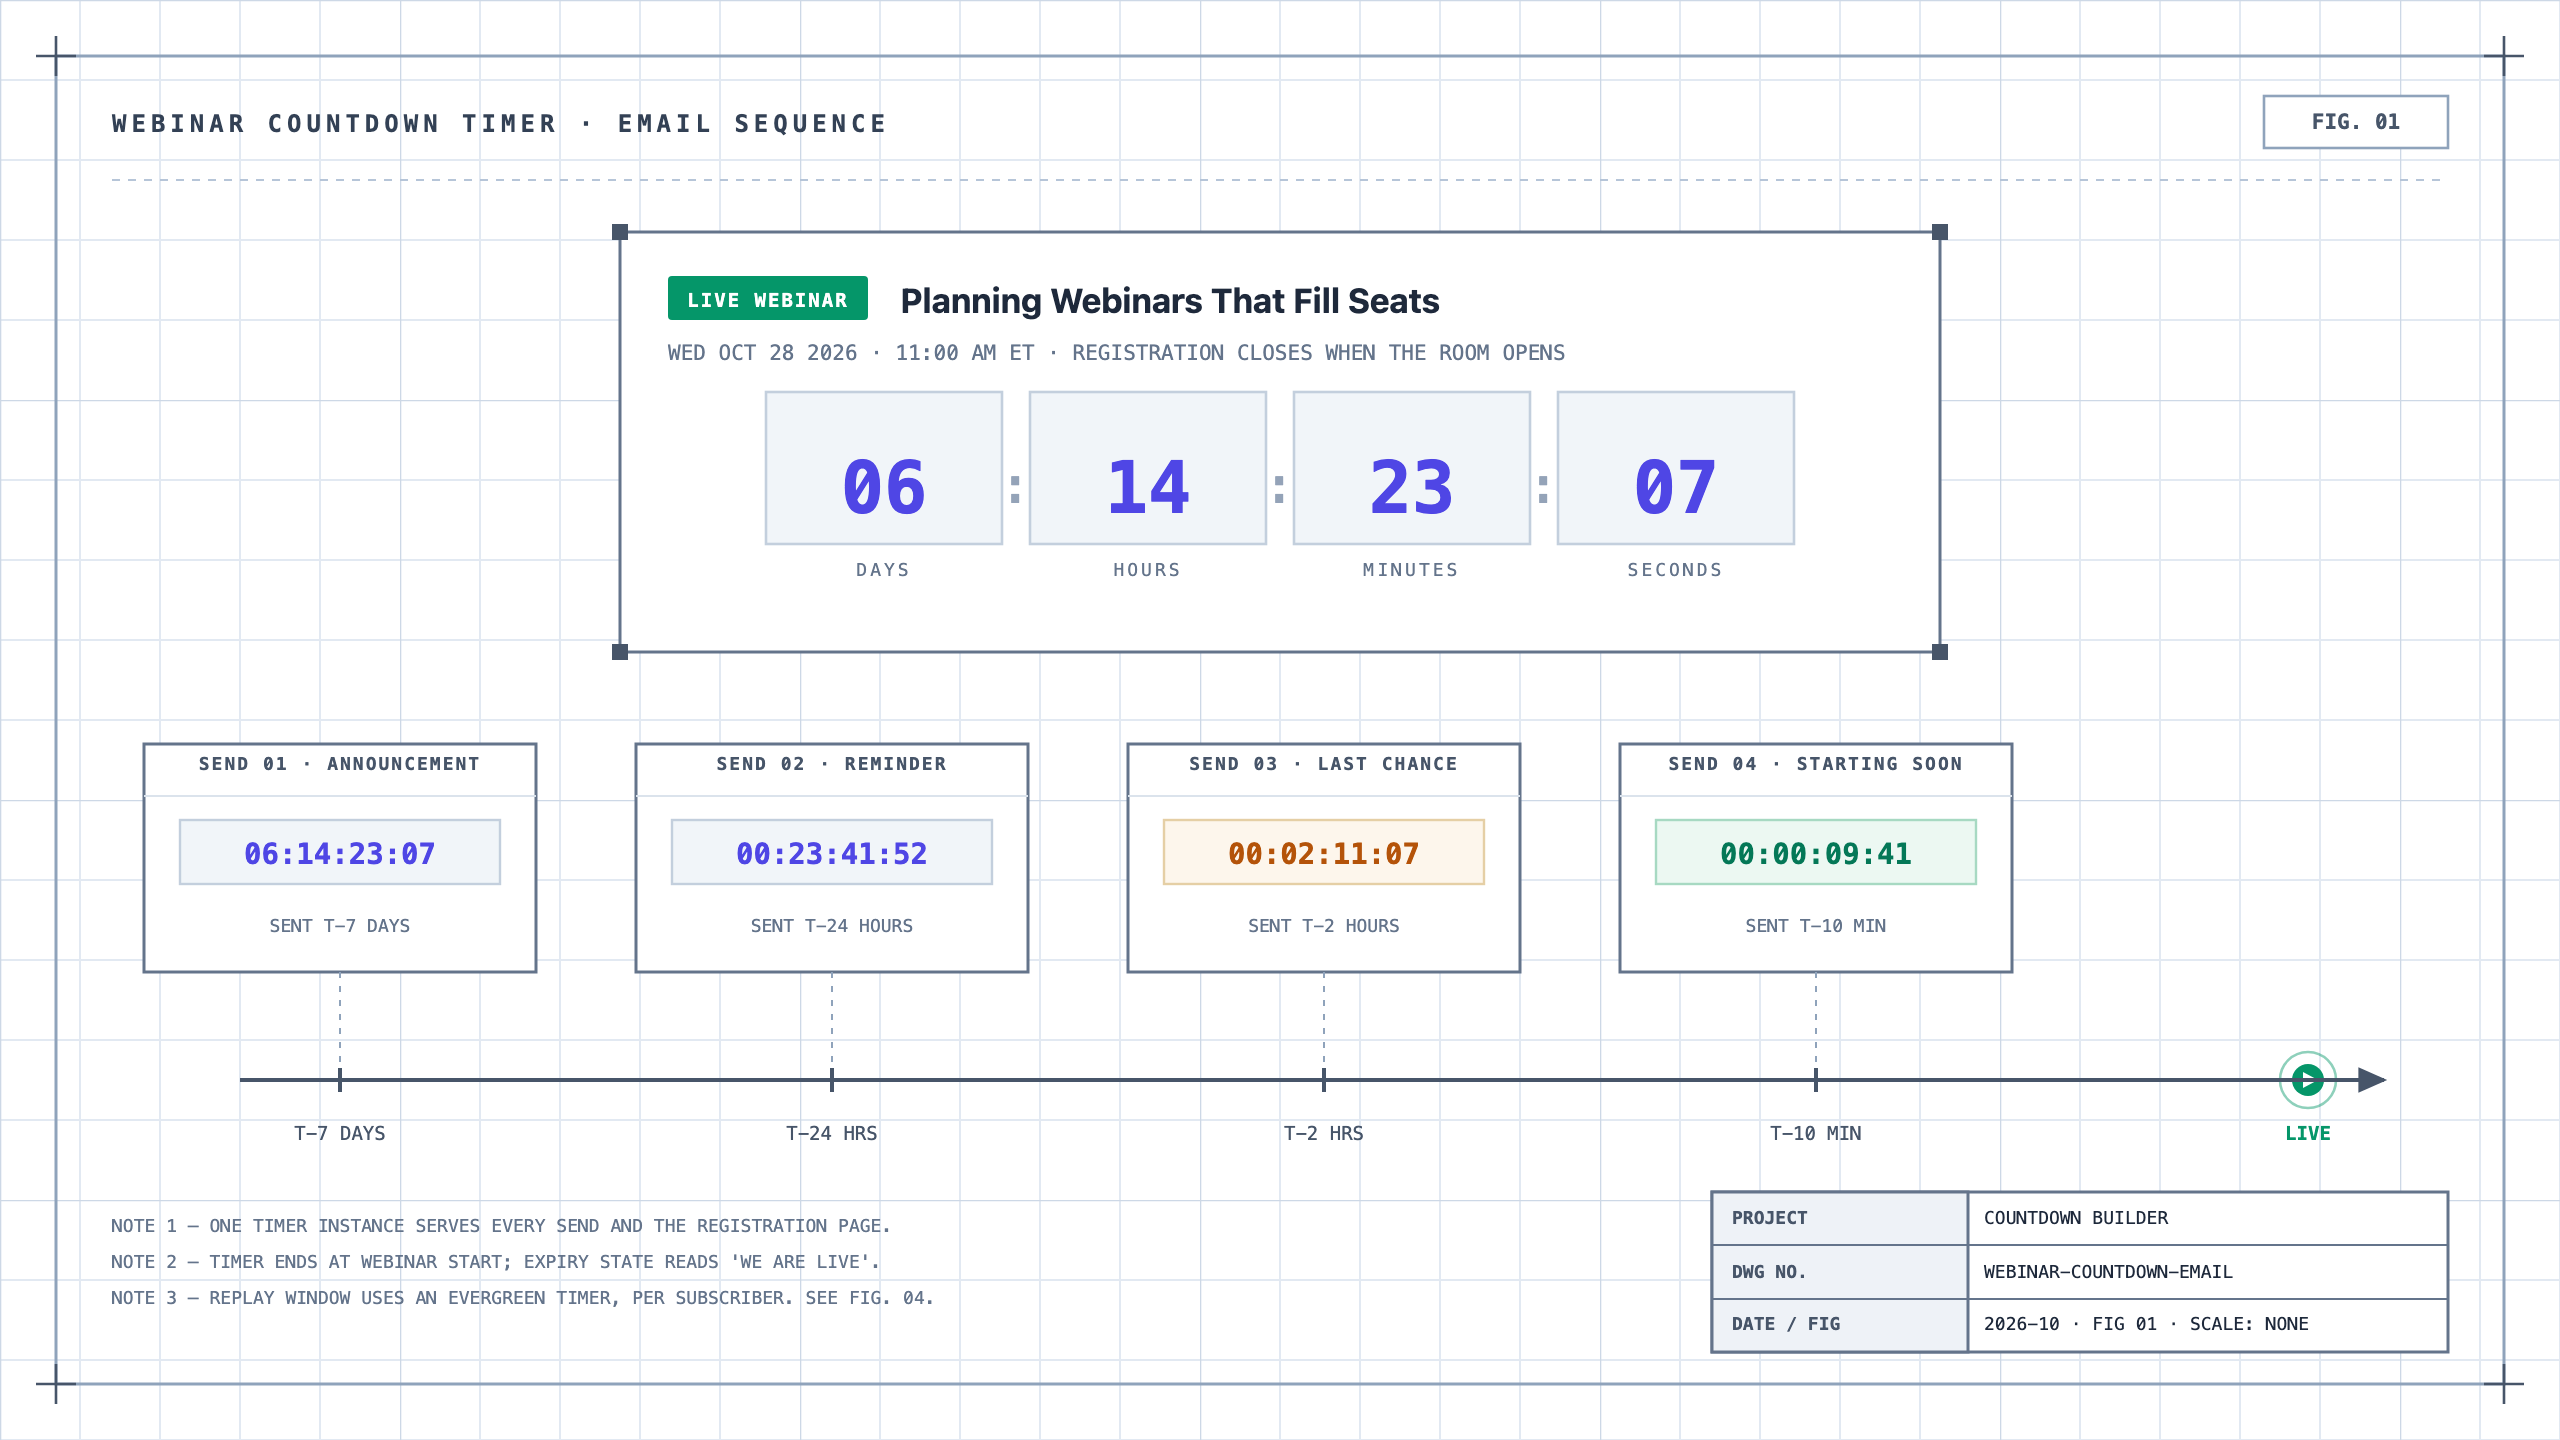Viewport: 2560px width, 1440px height.
Task: Click NOTE 2 about timer expiry state
Action: point(495,1262)
